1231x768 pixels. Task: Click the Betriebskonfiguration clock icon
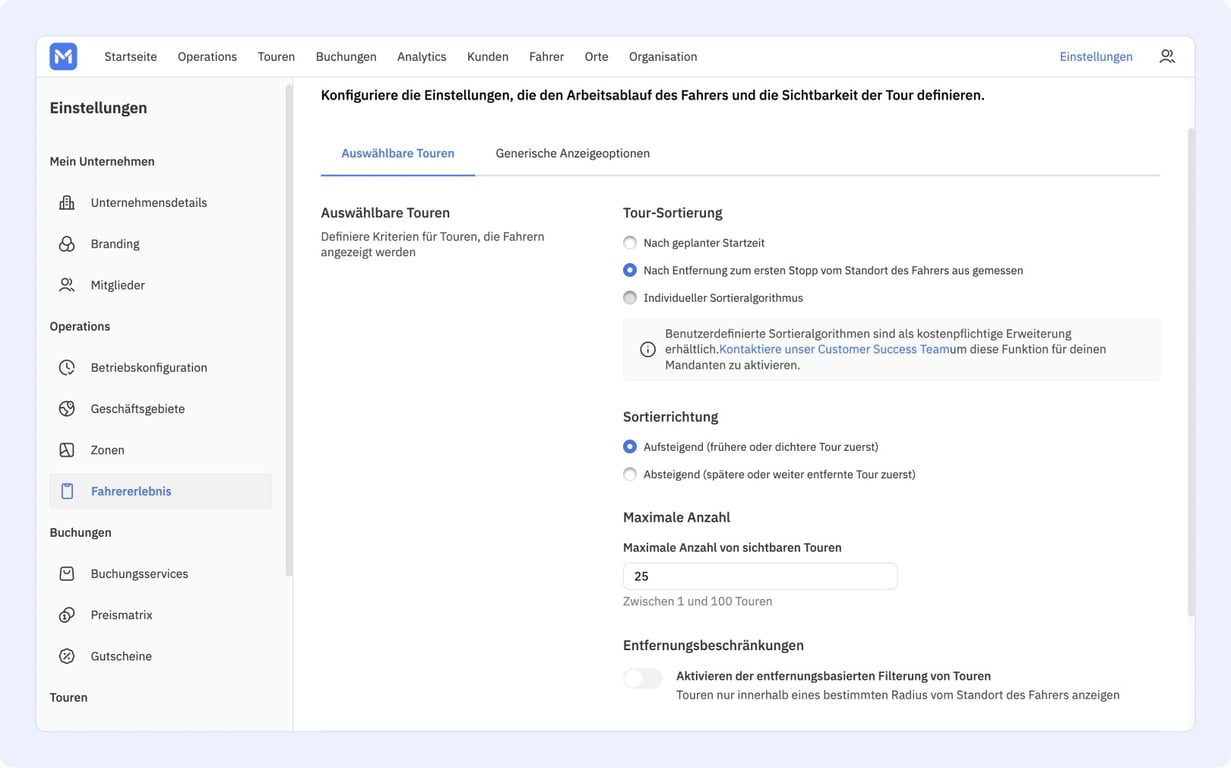point(67,368)
